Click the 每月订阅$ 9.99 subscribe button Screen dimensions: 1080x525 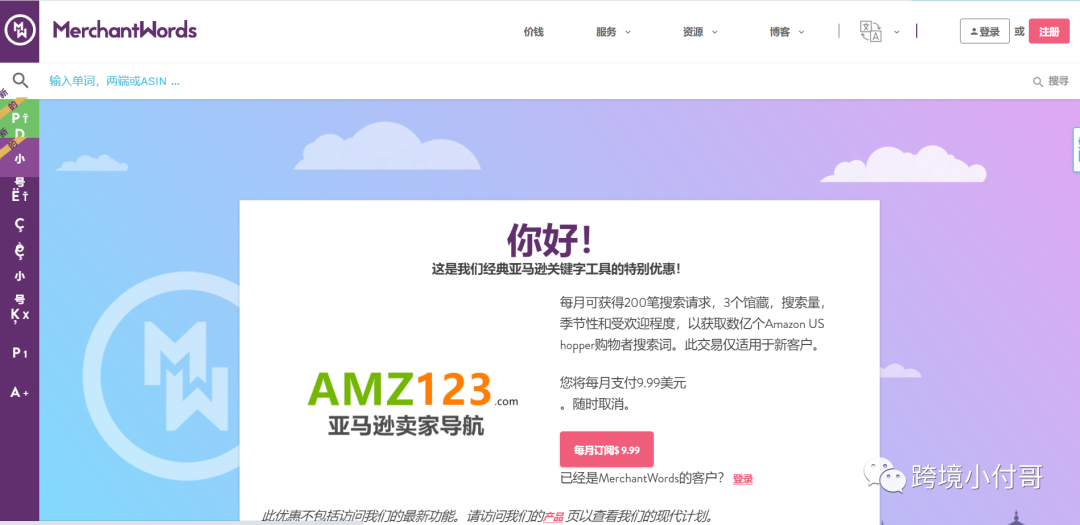tap(607, 449)
